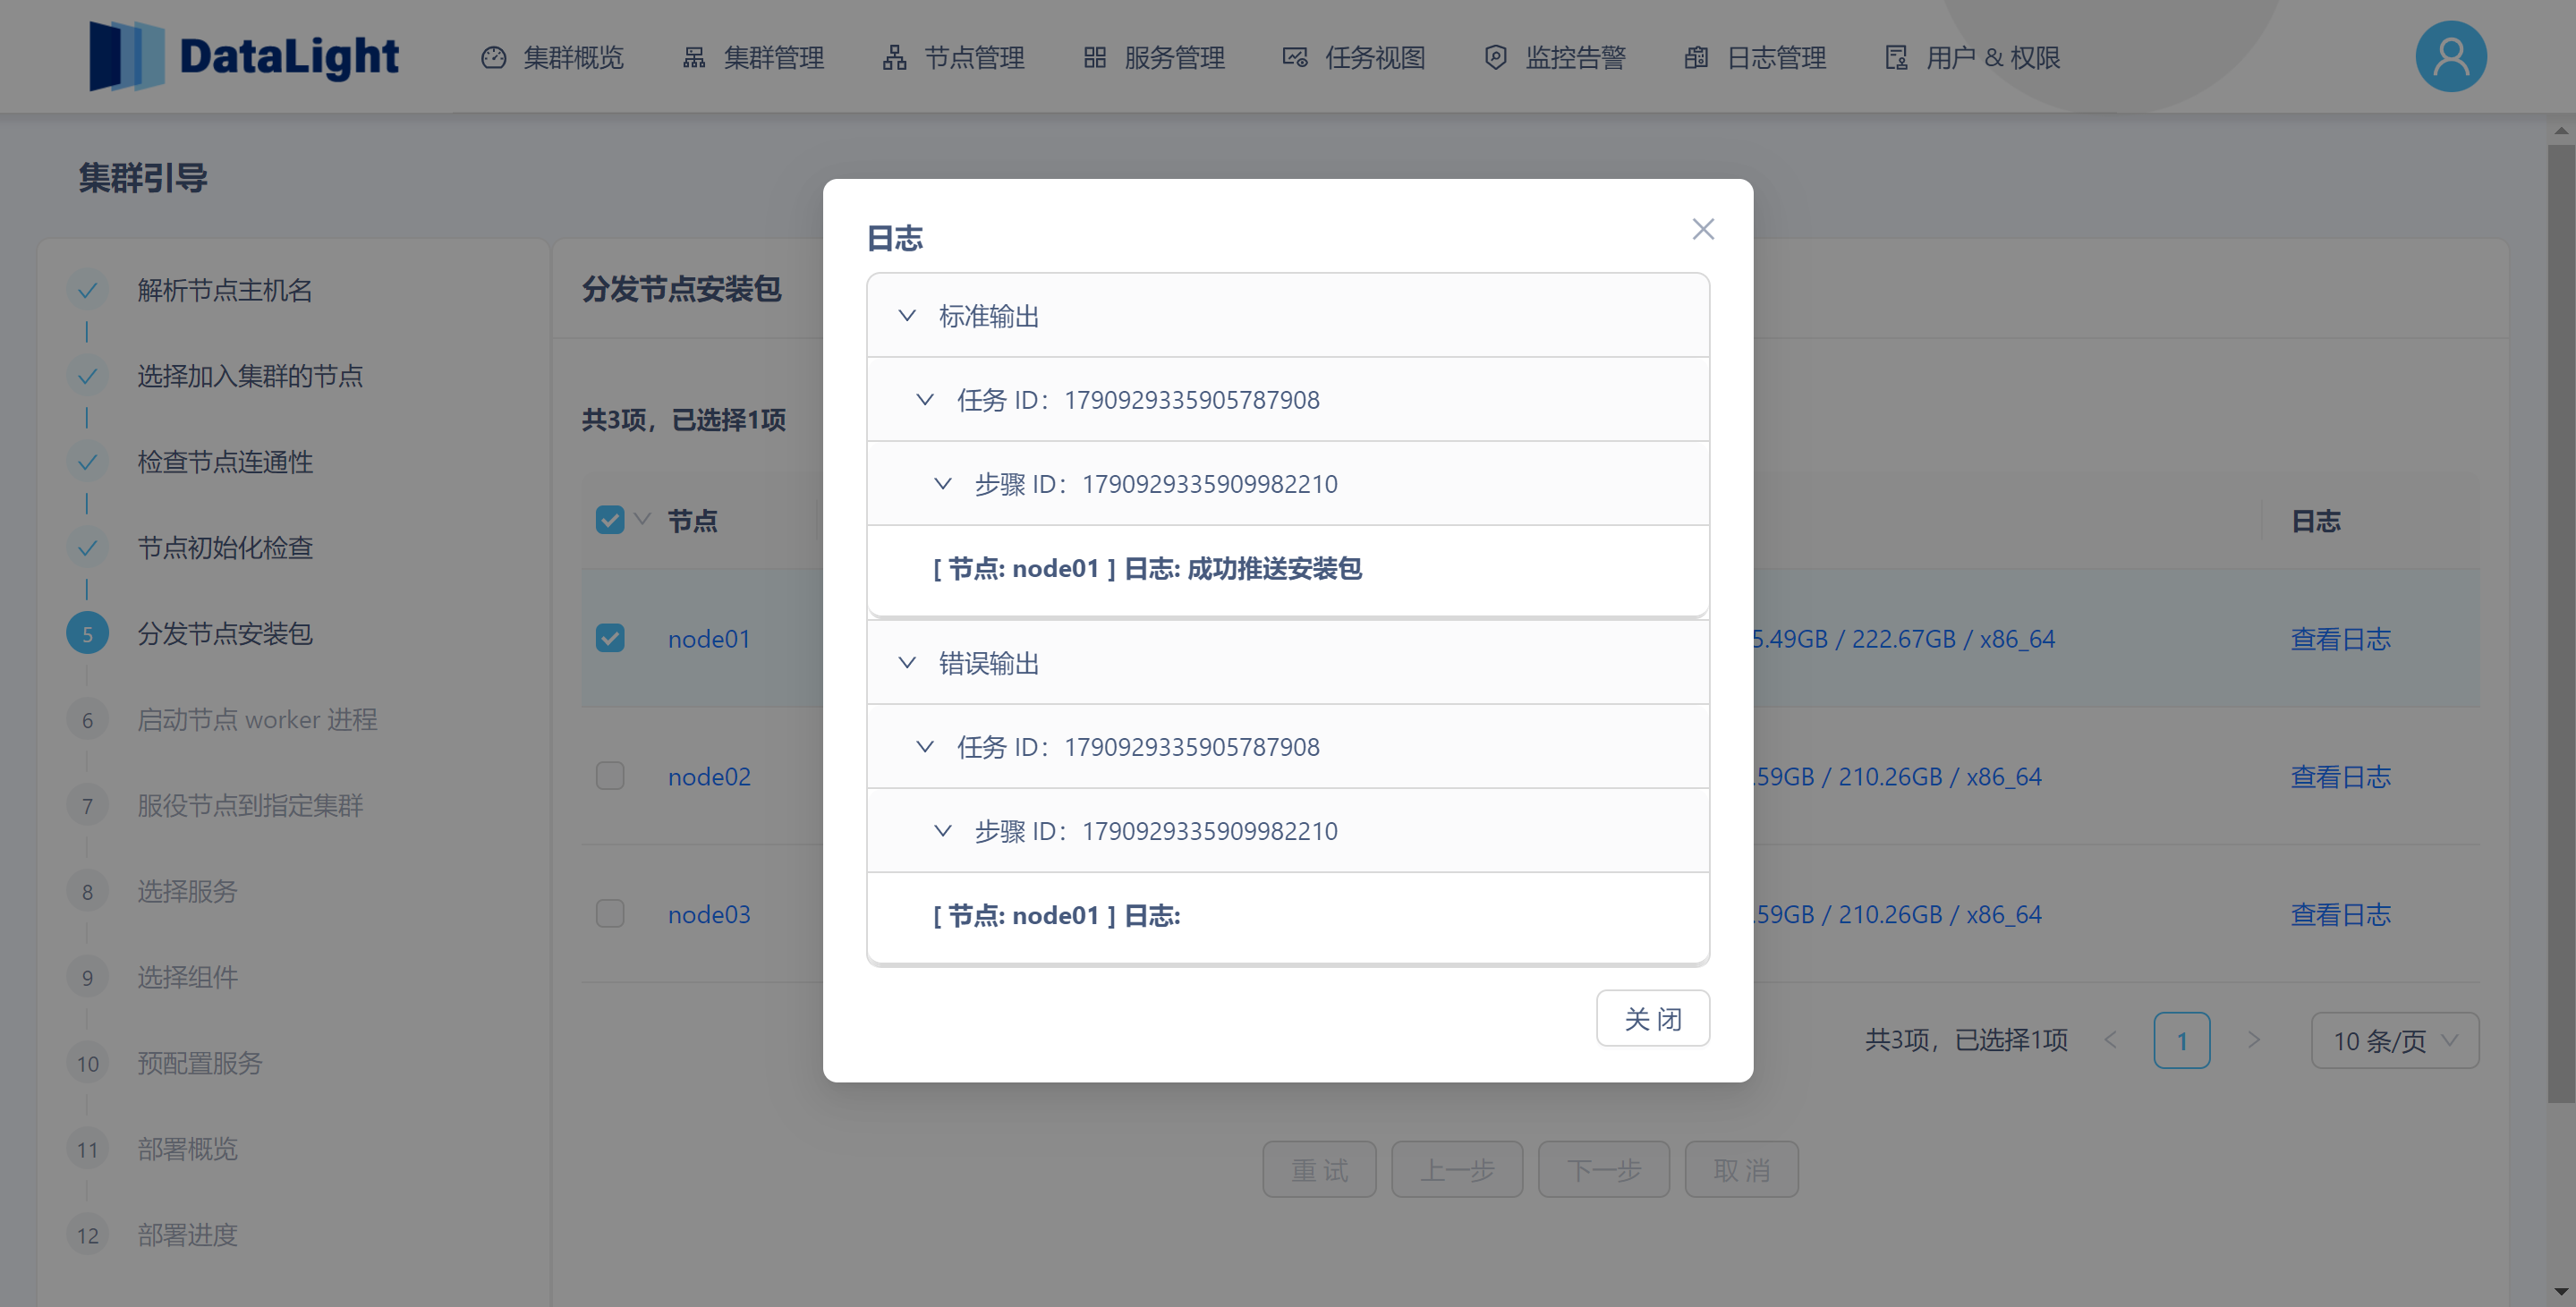Viewport: 2576px width, 1307px height.
Task: Click step 6 circle icon
Action: pyautogui.click(x=87, y=720)
